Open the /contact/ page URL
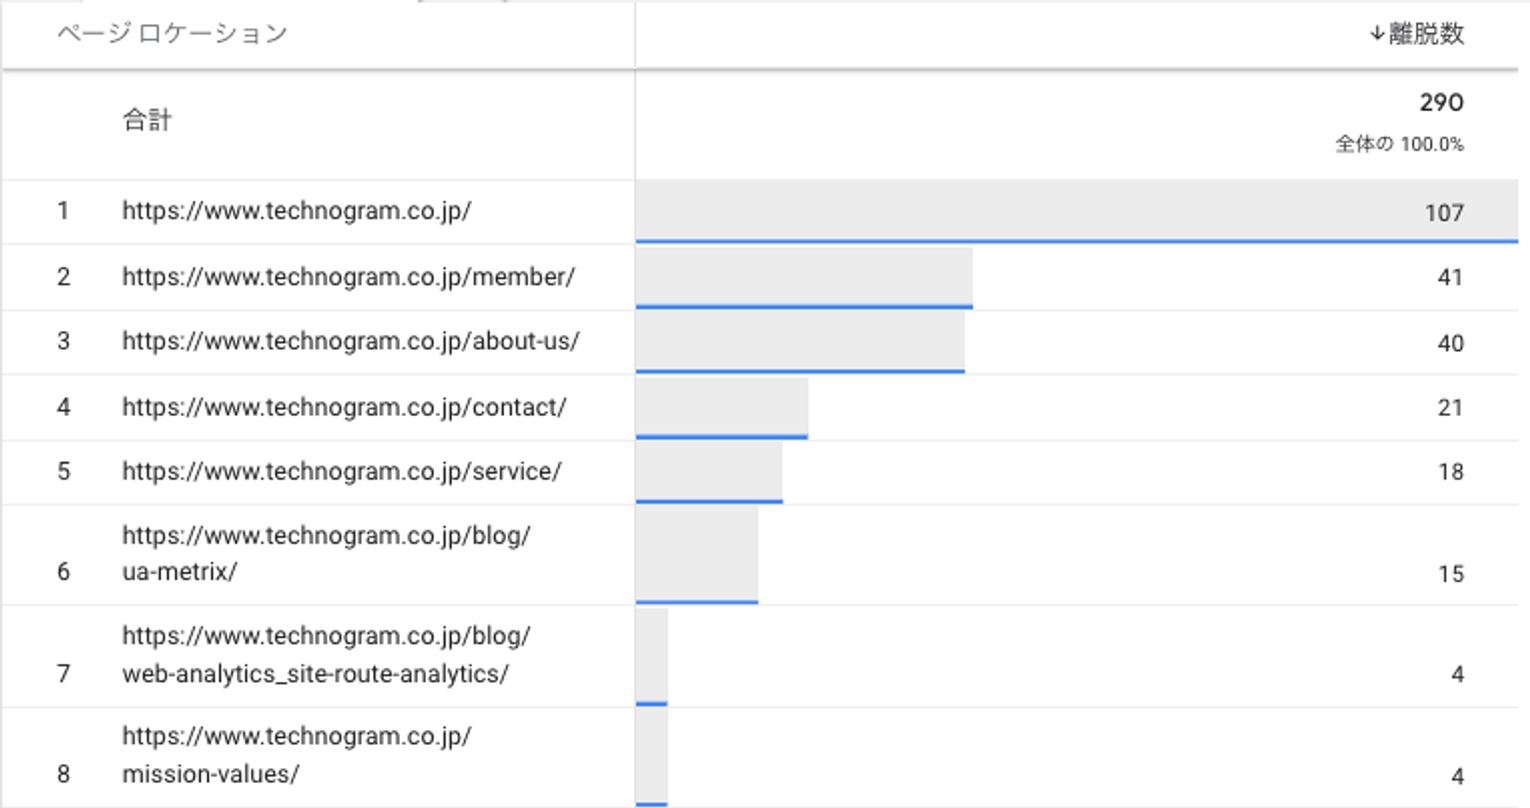The height and width of the screenshot is (808, 1530). (x=344, y=407)
